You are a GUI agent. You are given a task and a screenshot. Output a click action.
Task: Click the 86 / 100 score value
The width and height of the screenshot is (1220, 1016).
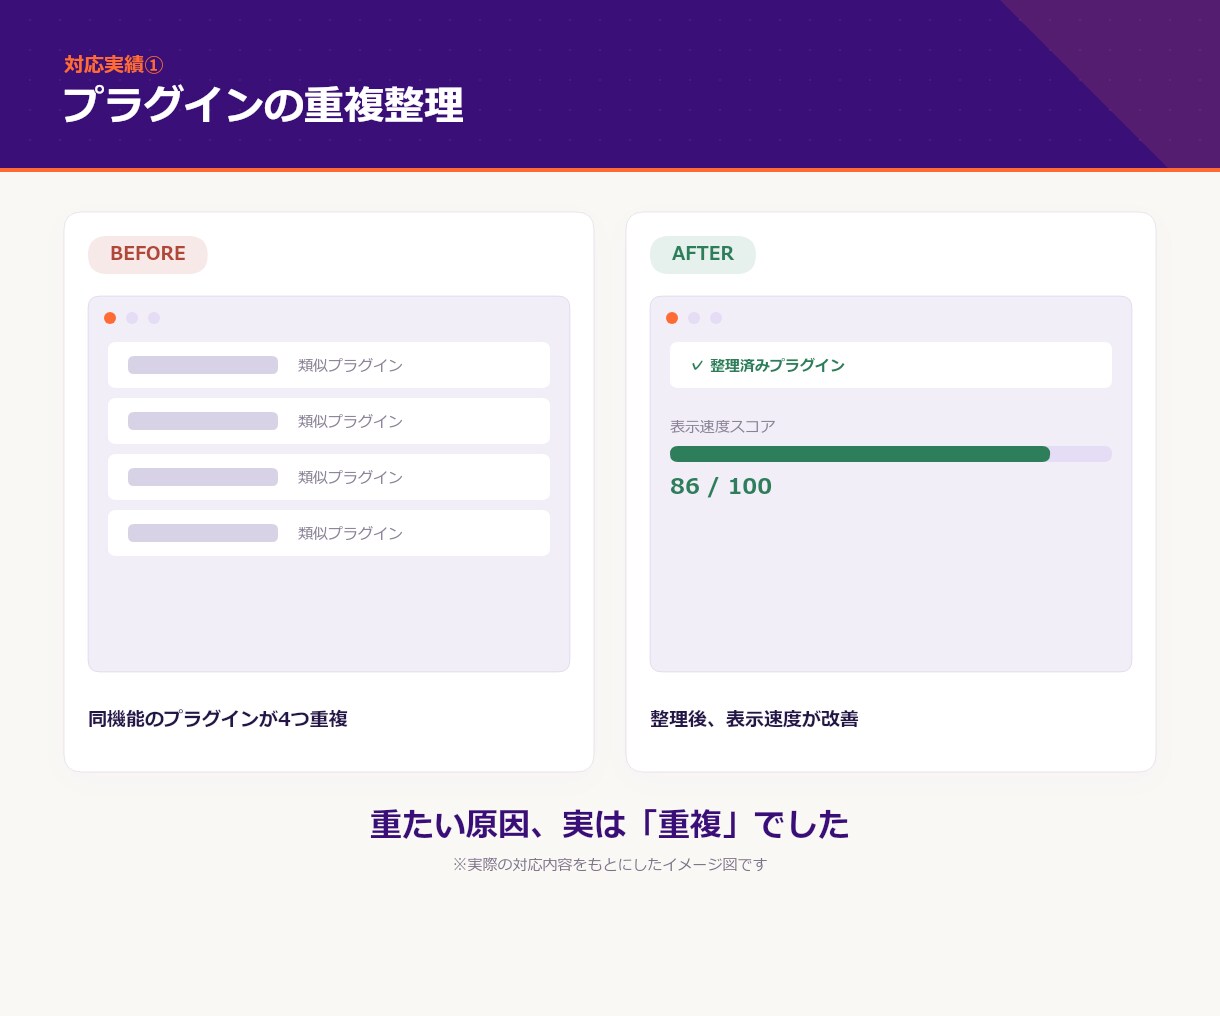click(721, 487)
